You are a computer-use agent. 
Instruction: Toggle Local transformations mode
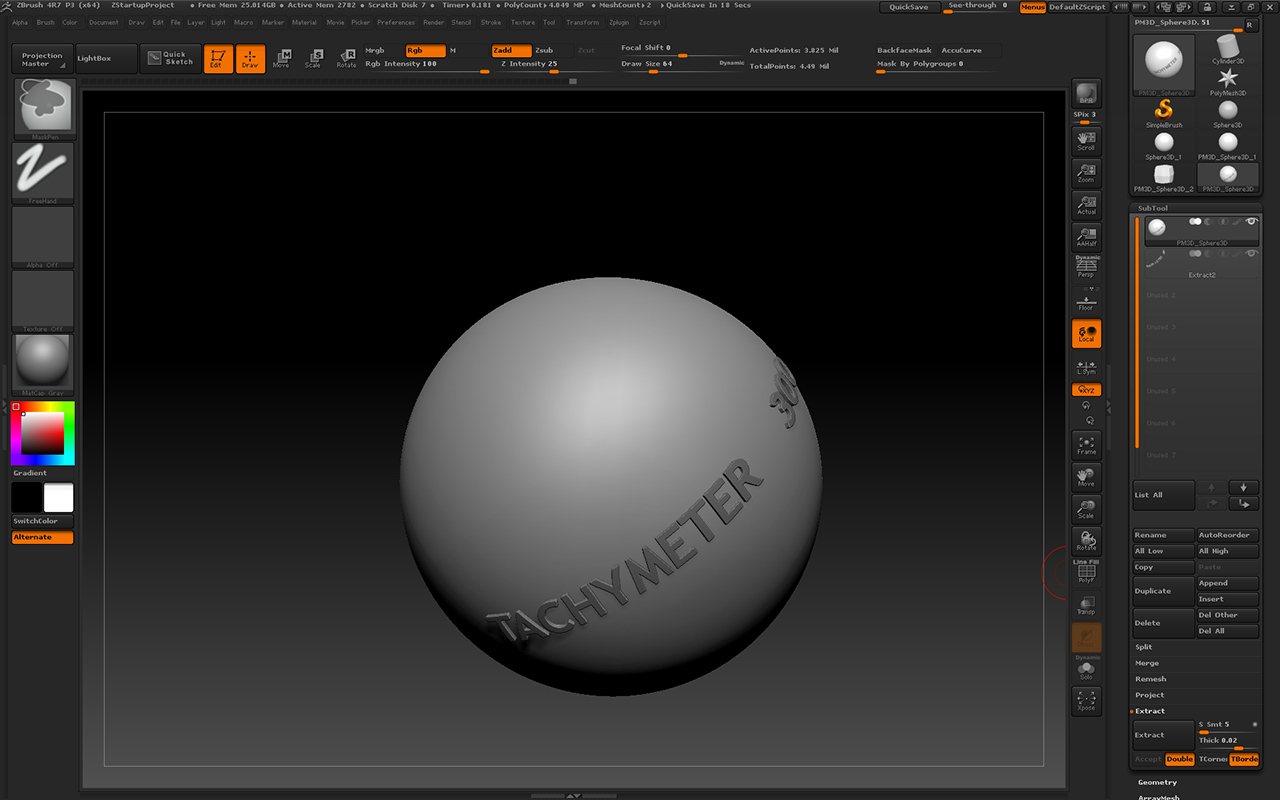(1086, 334)
